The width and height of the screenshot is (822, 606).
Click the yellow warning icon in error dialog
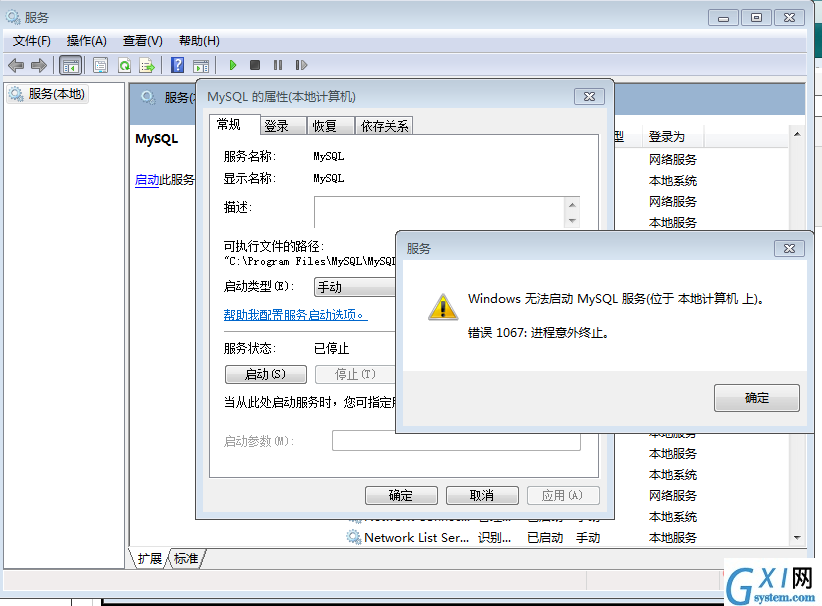[443, 307]
